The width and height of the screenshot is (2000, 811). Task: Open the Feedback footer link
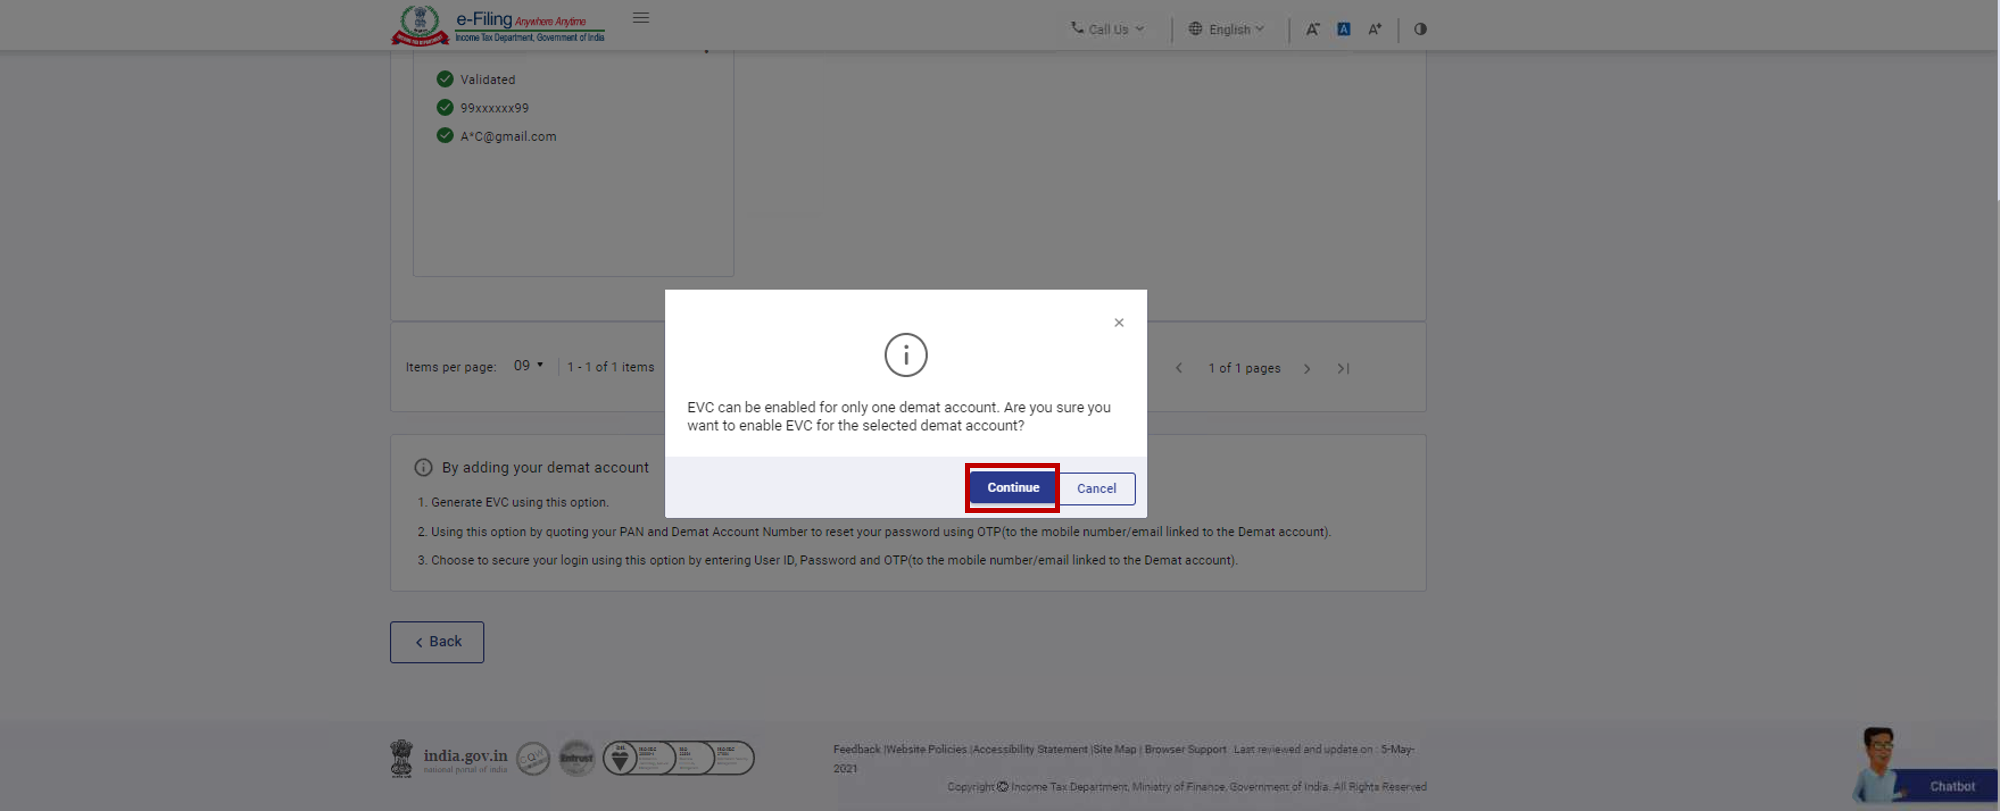point(857,749)
